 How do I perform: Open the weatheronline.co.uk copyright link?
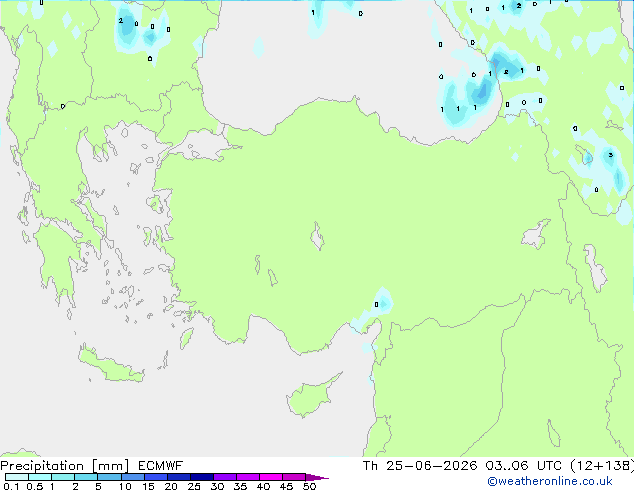(x=549, y=481)
